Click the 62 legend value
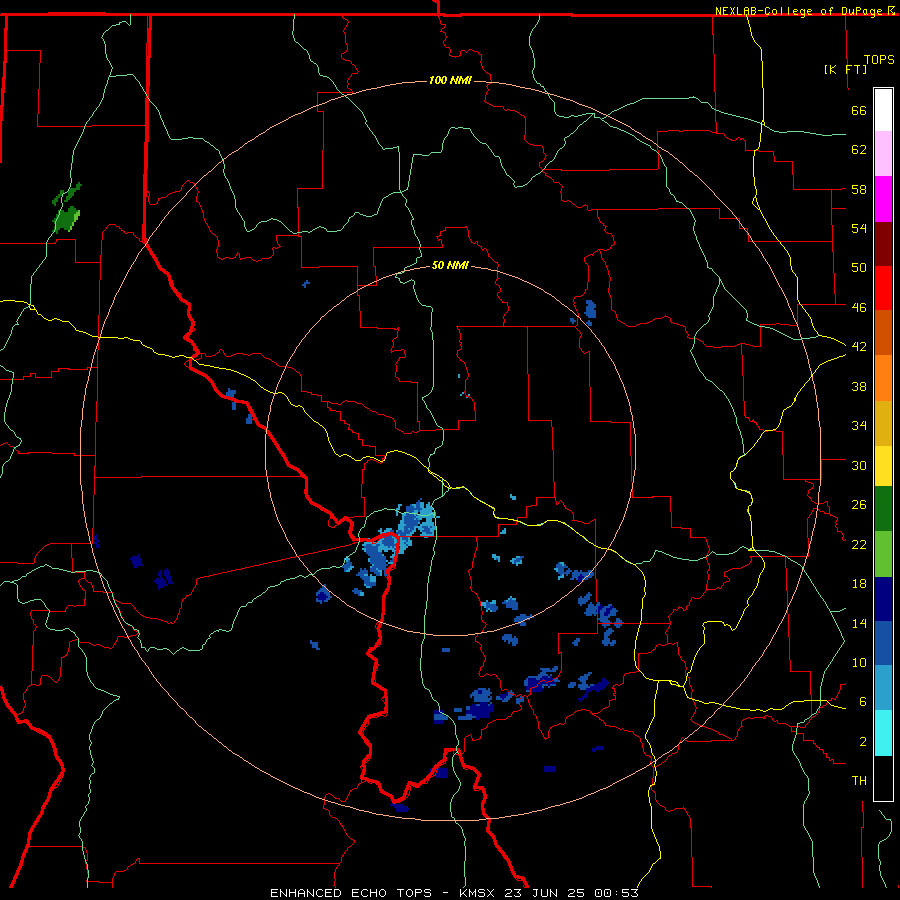This screenshot has height=900, width=900. [859, 150]
